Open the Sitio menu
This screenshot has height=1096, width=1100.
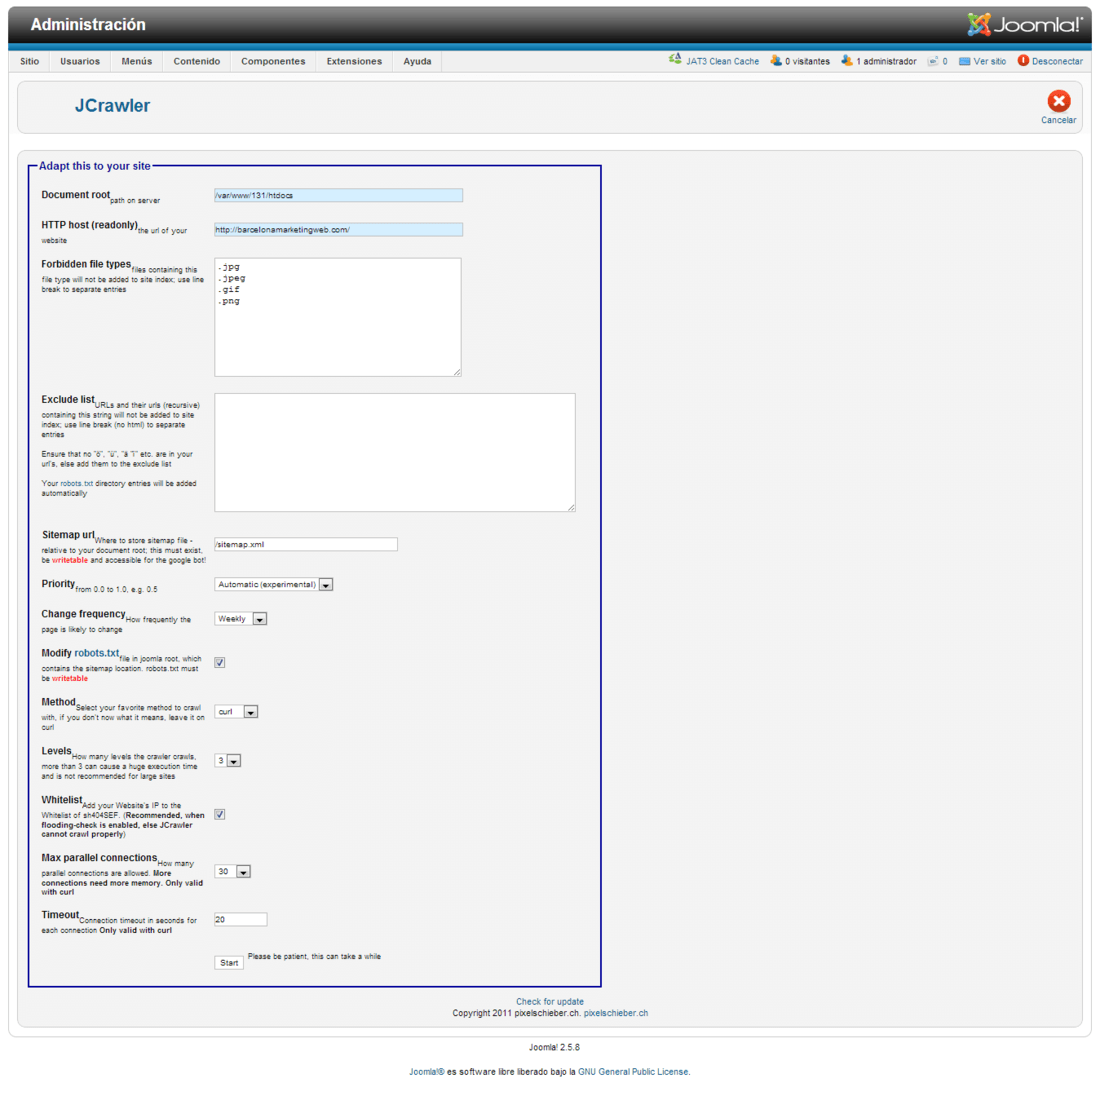[29, 61]
